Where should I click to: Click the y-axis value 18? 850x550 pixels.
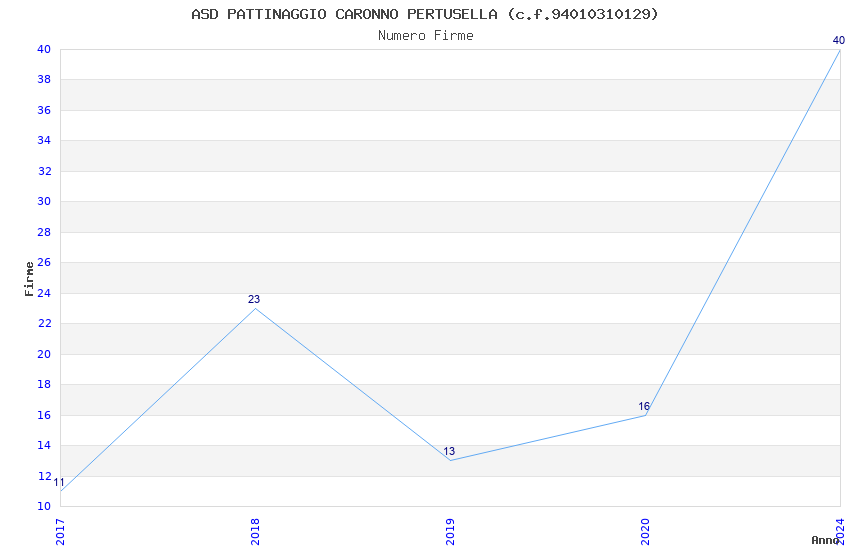[44, 385]
